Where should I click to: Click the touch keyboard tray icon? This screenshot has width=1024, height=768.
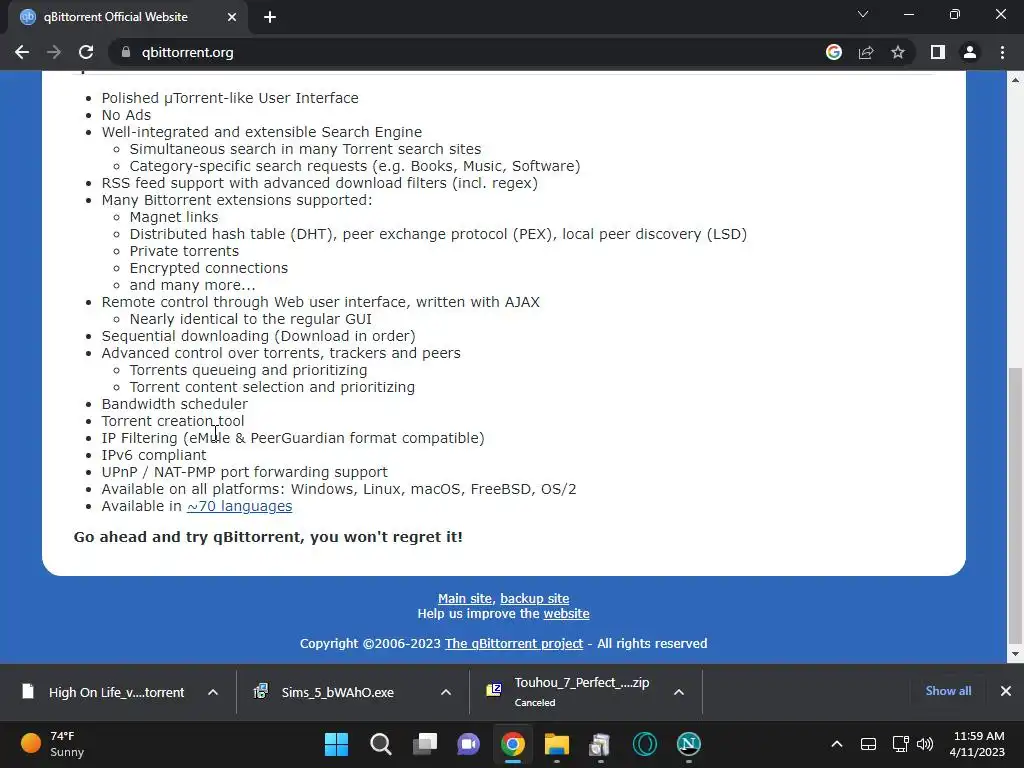coord(868,744)
